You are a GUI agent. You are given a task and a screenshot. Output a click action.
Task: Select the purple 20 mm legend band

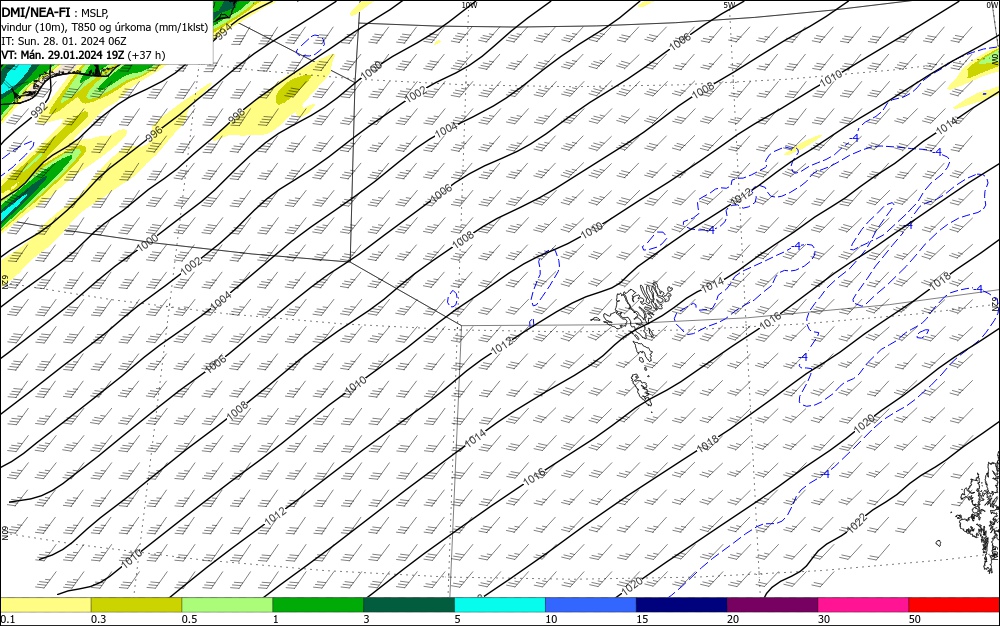[x=772, y=605]
